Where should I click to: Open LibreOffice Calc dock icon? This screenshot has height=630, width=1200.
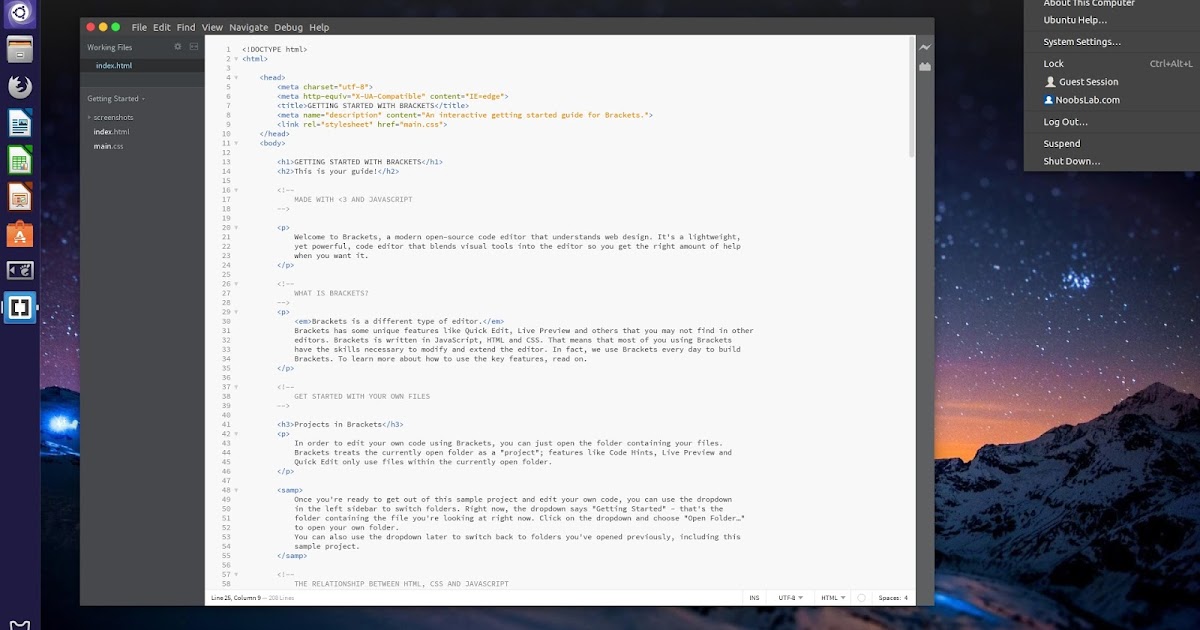click(x=20, y=160)
